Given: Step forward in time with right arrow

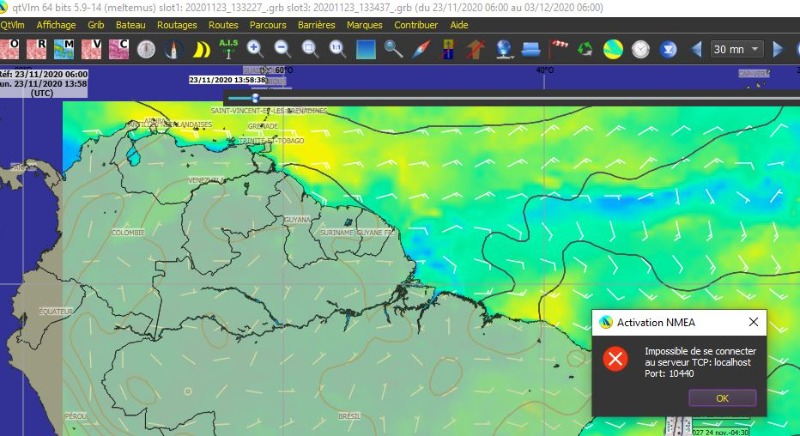Looking at the screenshot, I should [778, 49].
